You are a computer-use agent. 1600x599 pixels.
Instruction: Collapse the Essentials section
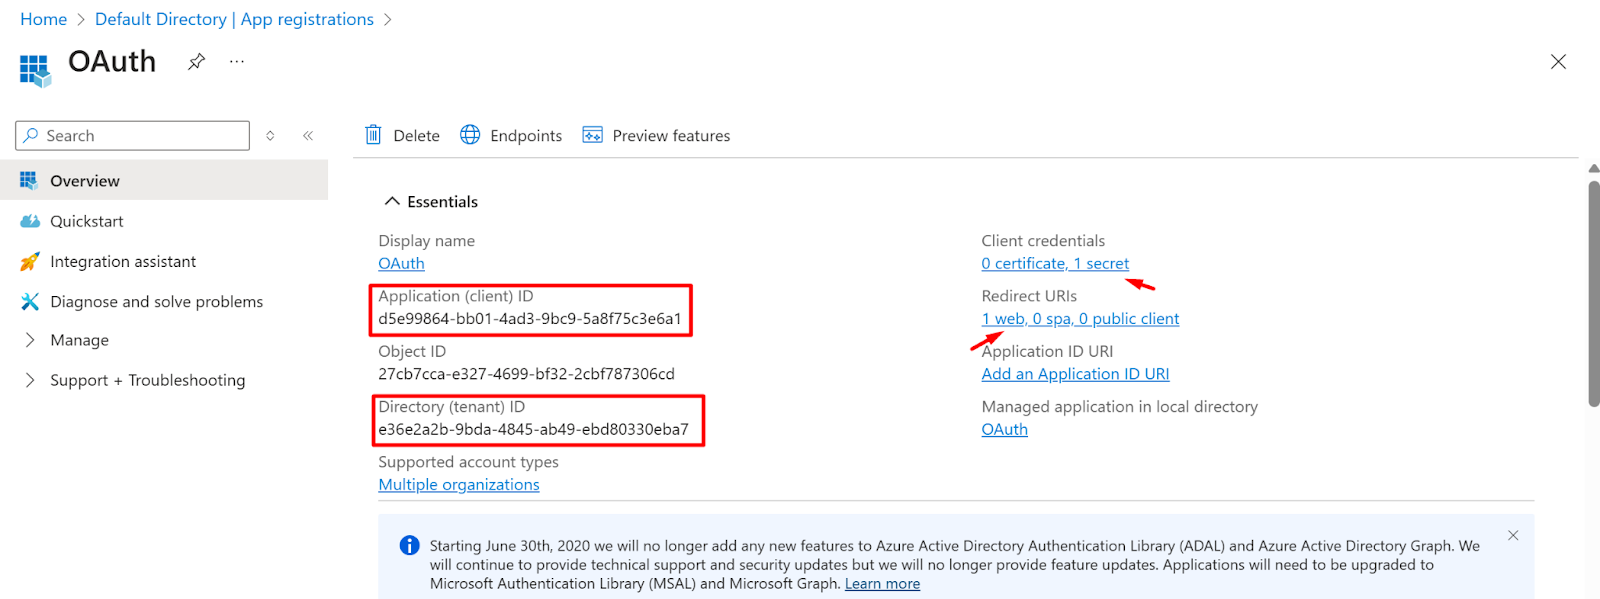pyautogui.click(x=392, y=201)
